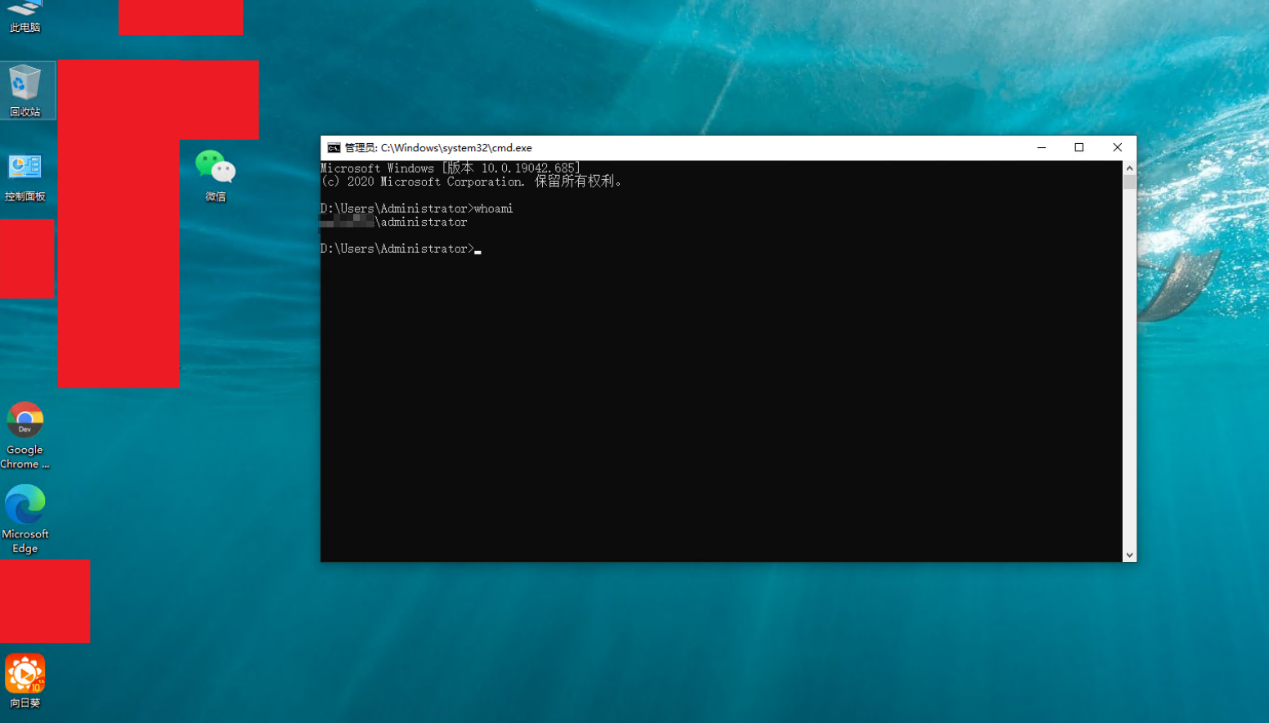Select the 回收站 recycle bin icon
This screenshot has width=1269, height=723.
pyautogui.click(x=25, y=88)
